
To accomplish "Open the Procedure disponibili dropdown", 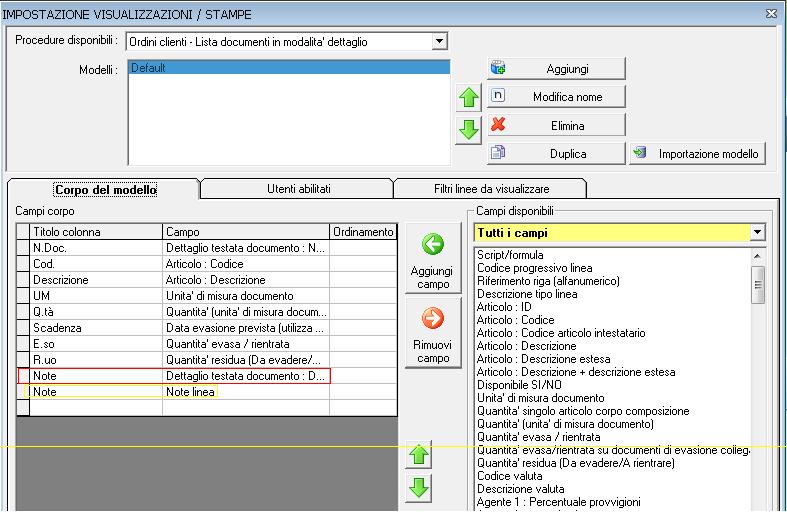I will (439, 41).
